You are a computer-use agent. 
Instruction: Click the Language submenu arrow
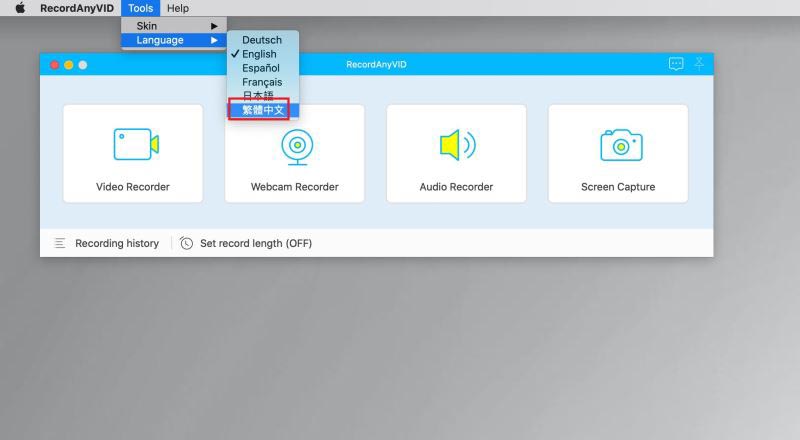click(214, 40)
